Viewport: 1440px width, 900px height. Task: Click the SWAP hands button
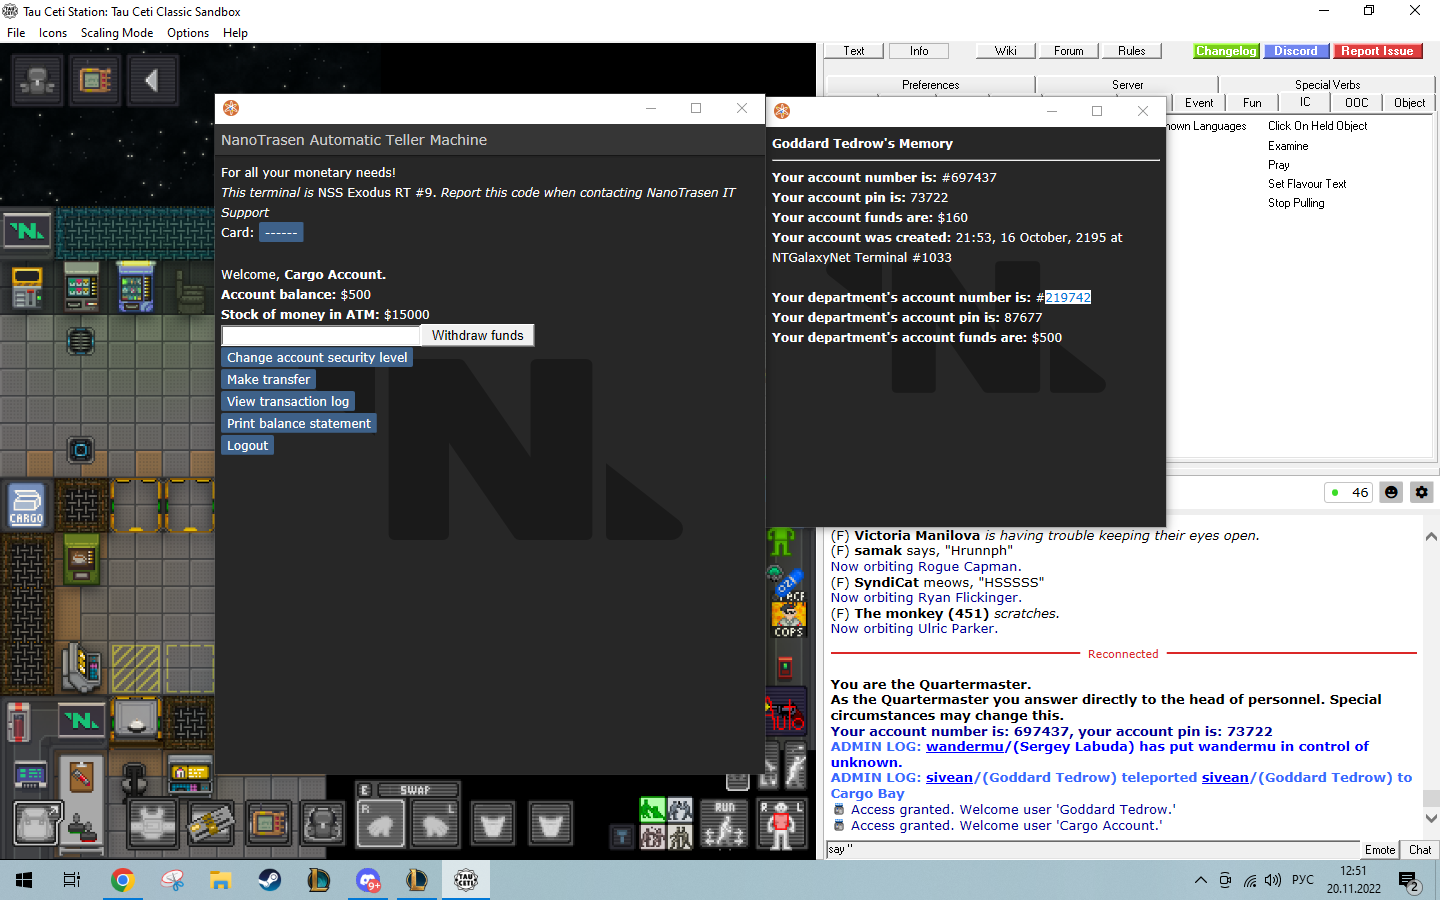pyautogui.click(x=416, y=790)
